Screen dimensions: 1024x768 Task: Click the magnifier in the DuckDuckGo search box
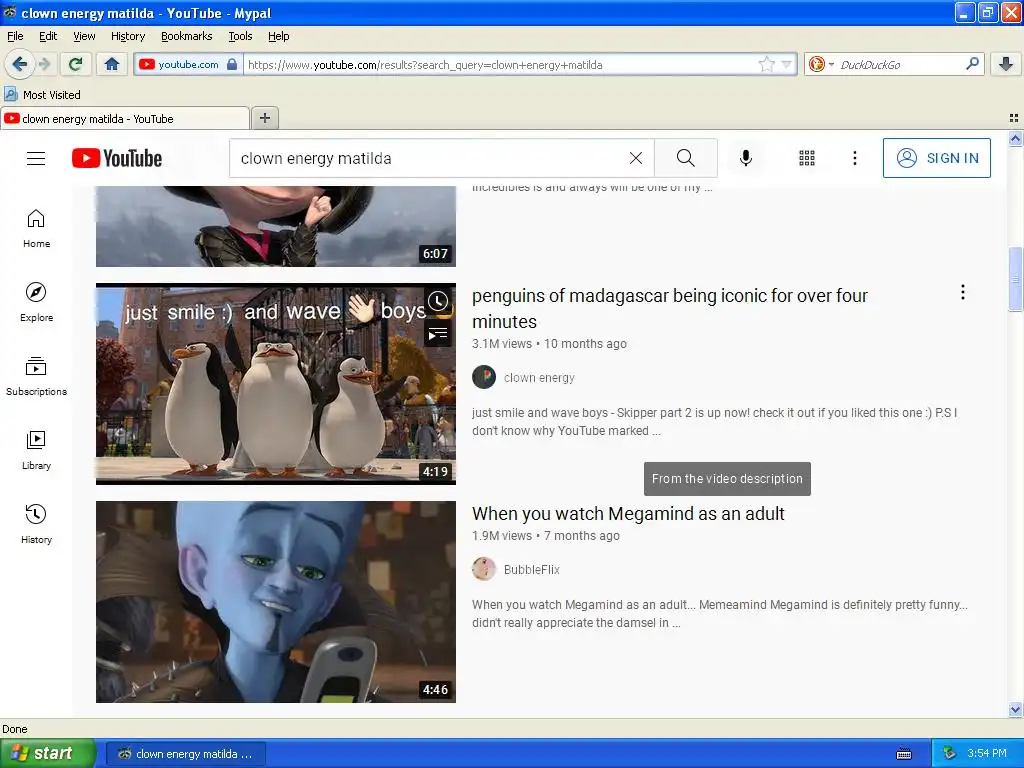coord(972,64)
